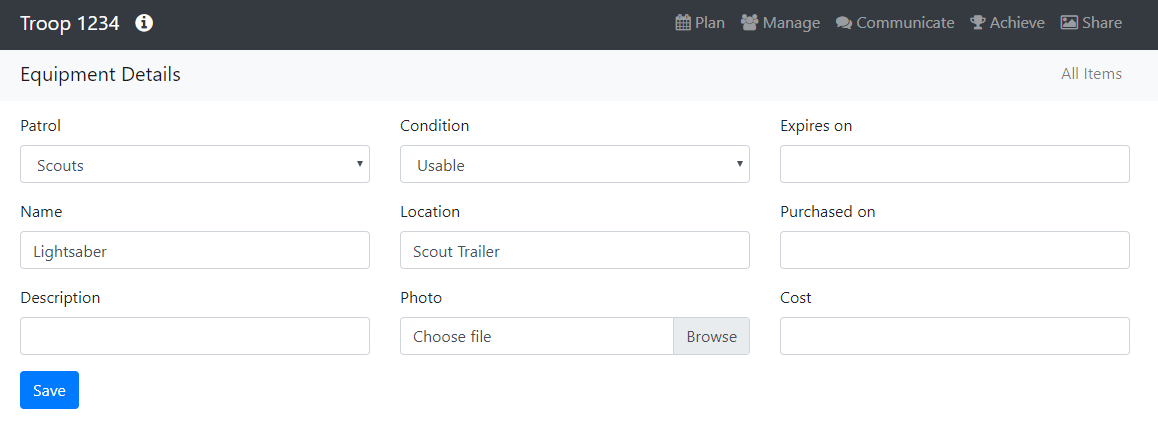Open the Plan menu text
Image resolution: width=1158 pixels, height=433 pixels.
(x=710, y=23)
